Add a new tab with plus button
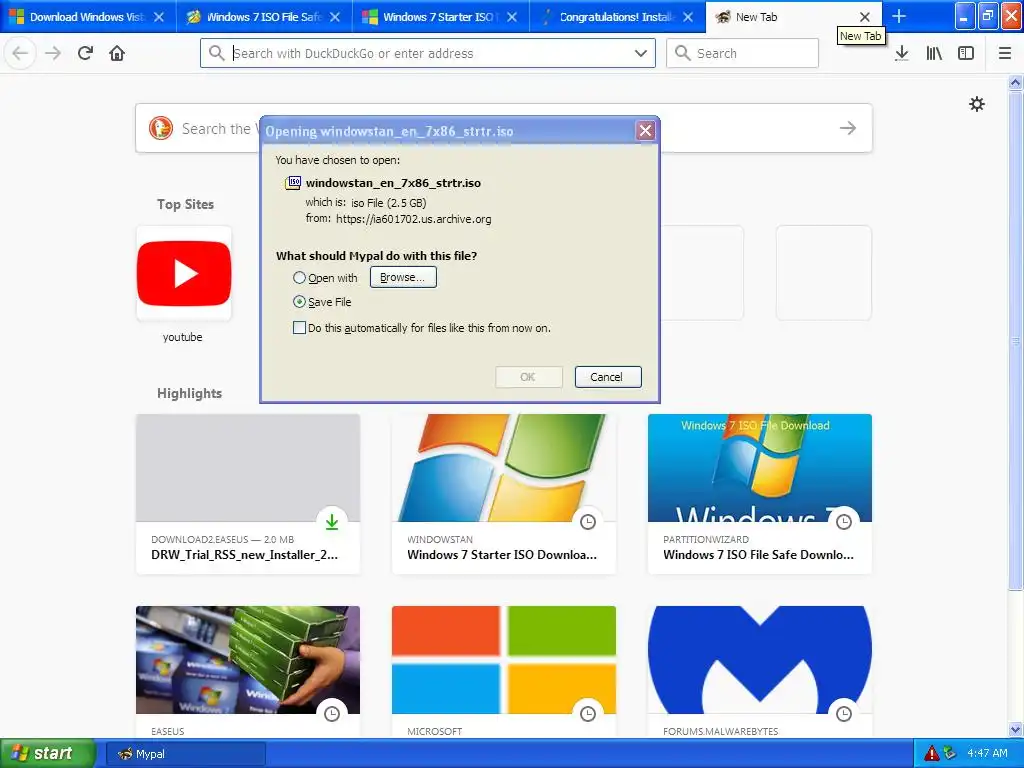The image size is (1024, 768). click(899, 16)
